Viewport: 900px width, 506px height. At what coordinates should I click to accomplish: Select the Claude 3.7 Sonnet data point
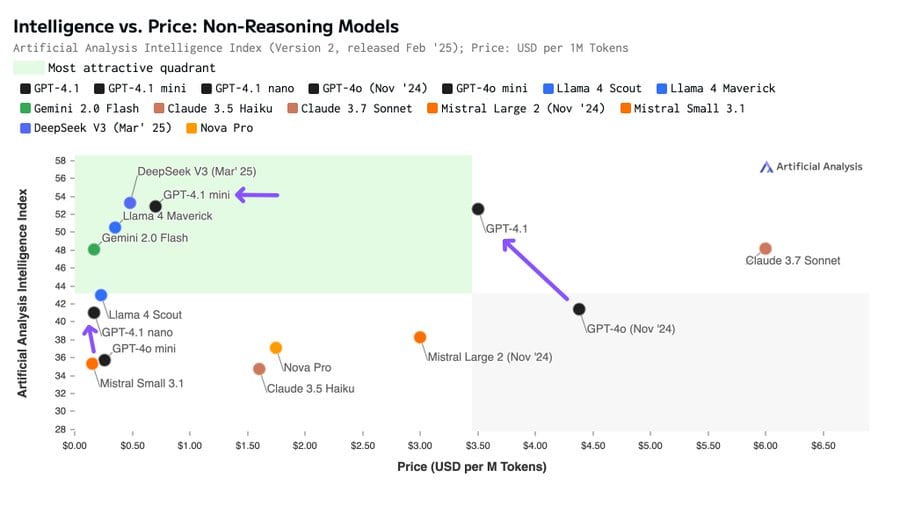(765, 248)
